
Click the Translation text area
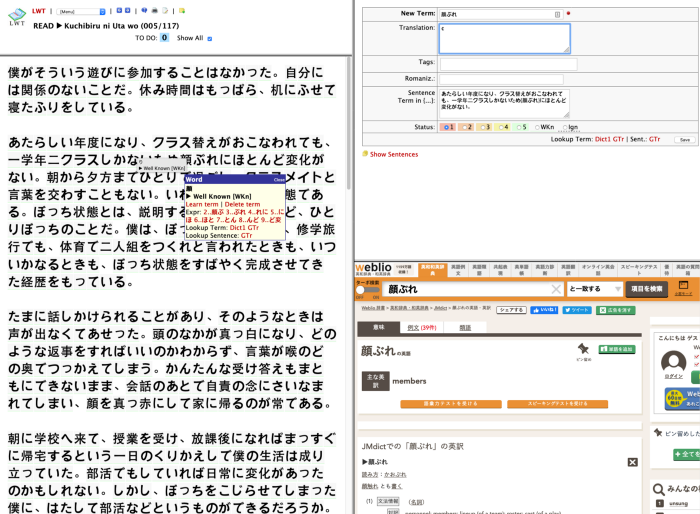tap(504, 39)
